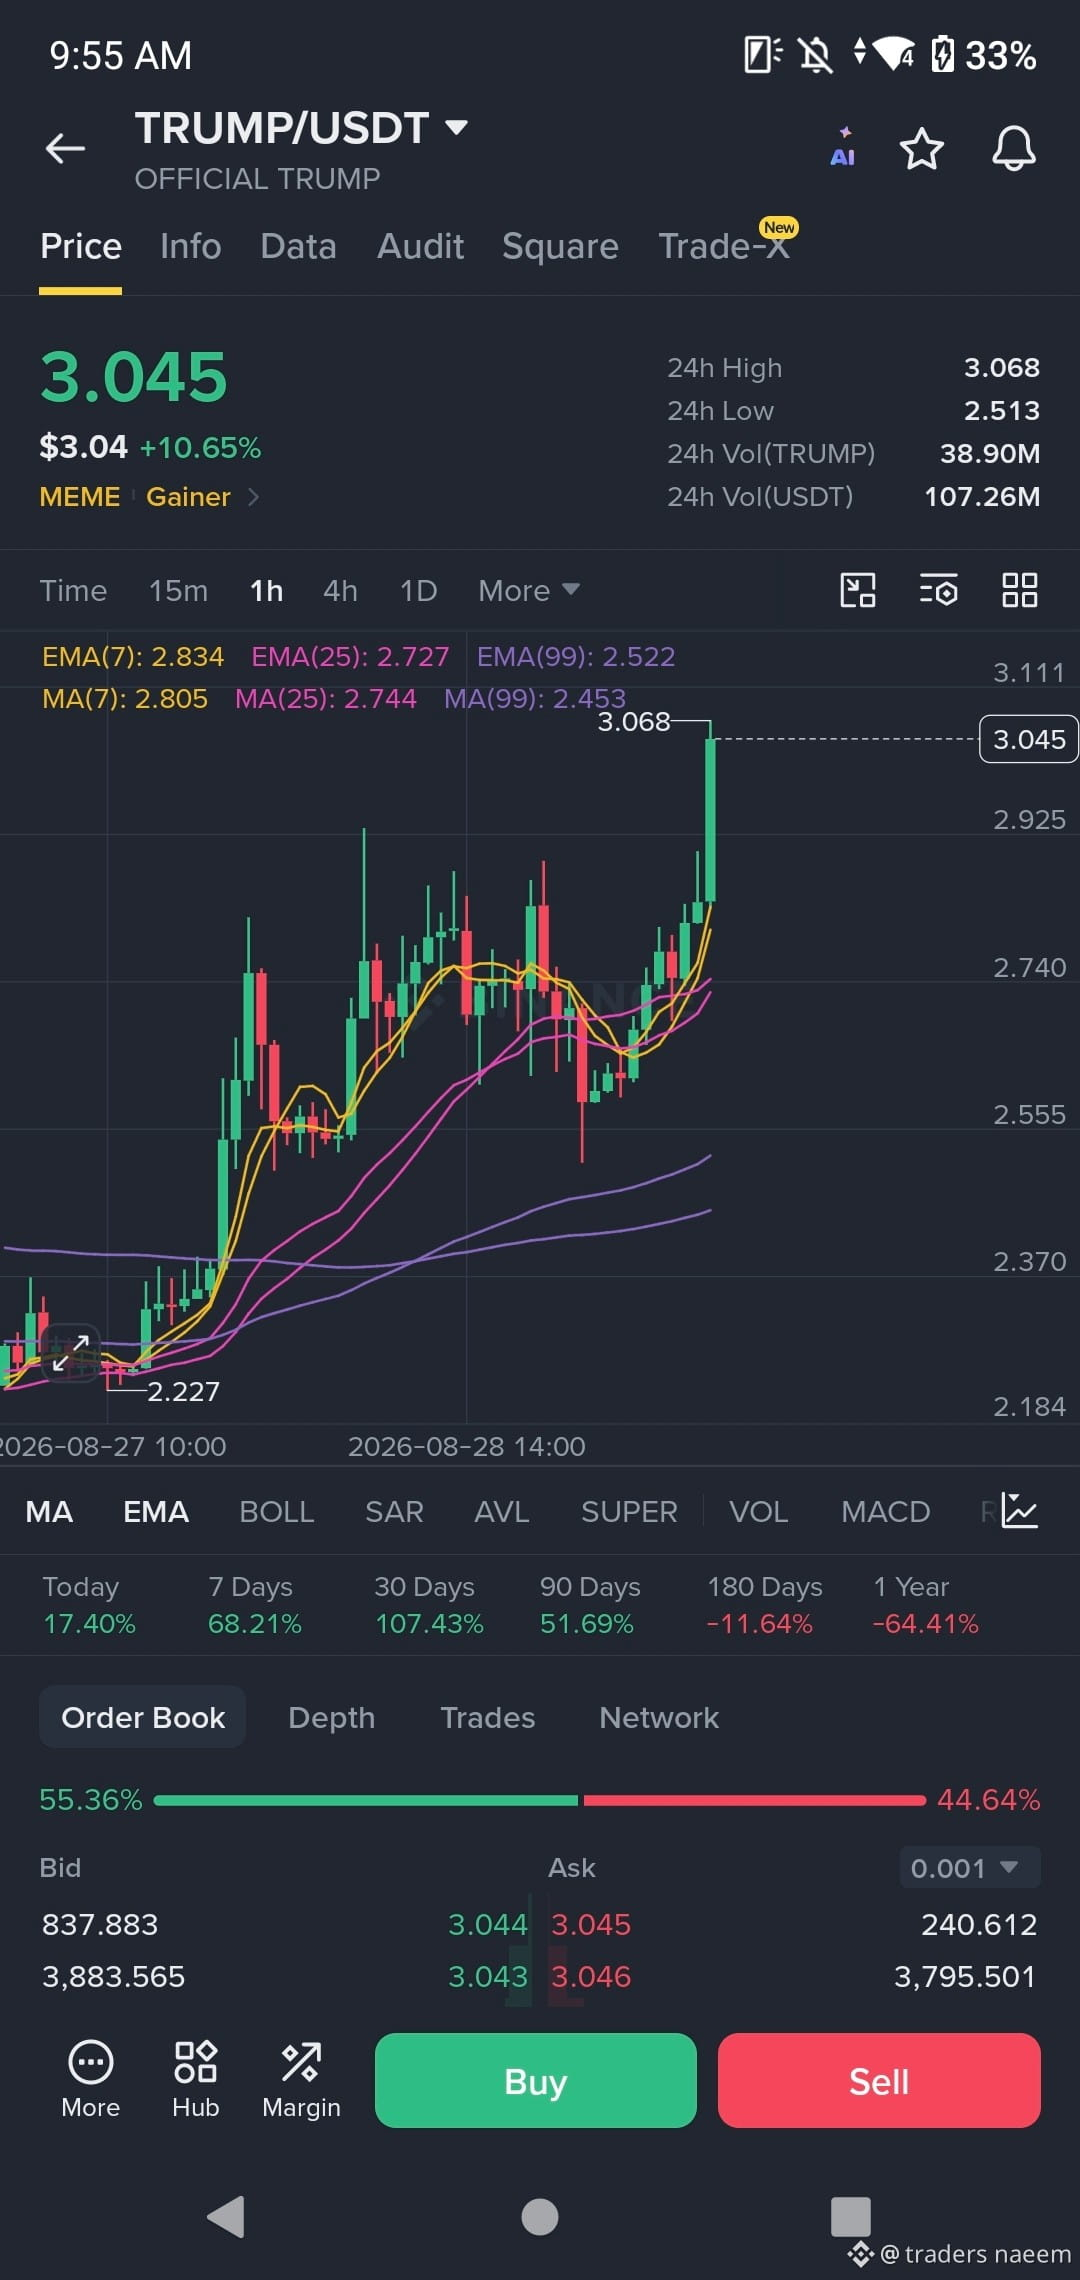Open the Depth tab
Screen dimensions: 1080x2280
click(331, 1717)
